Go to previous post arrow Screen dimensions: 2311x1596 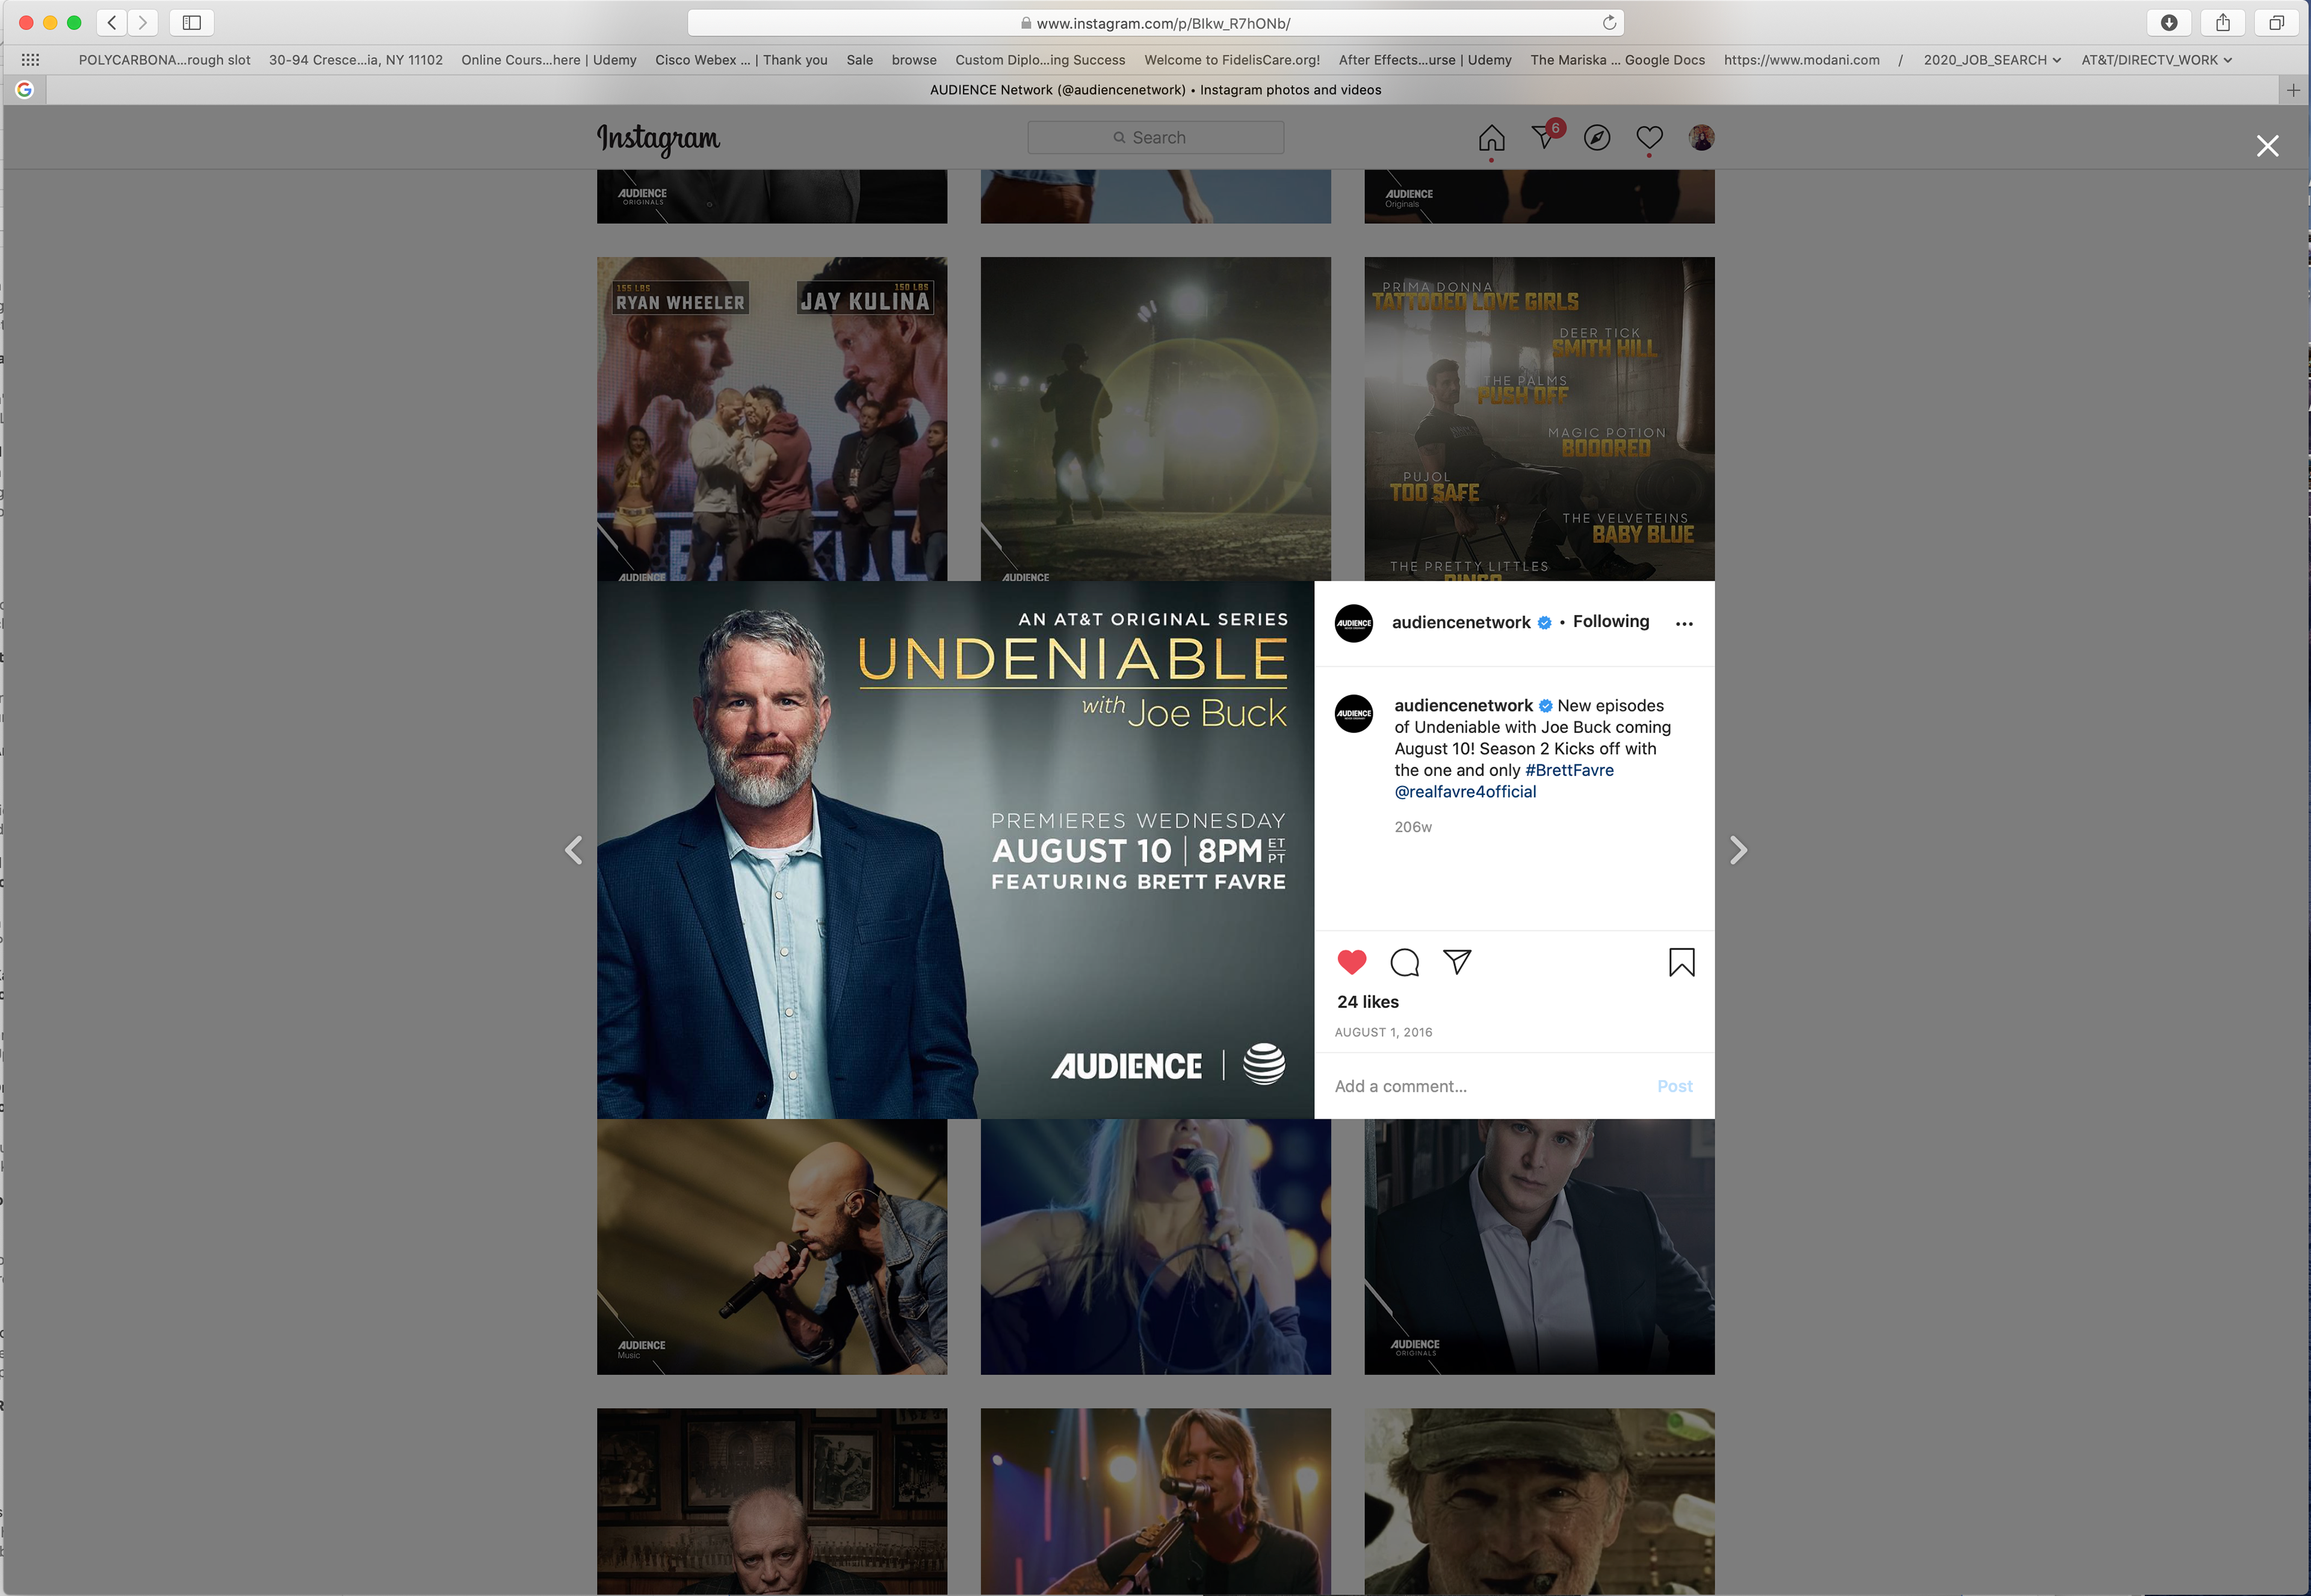pyautogui.click(x=573, y=850)
